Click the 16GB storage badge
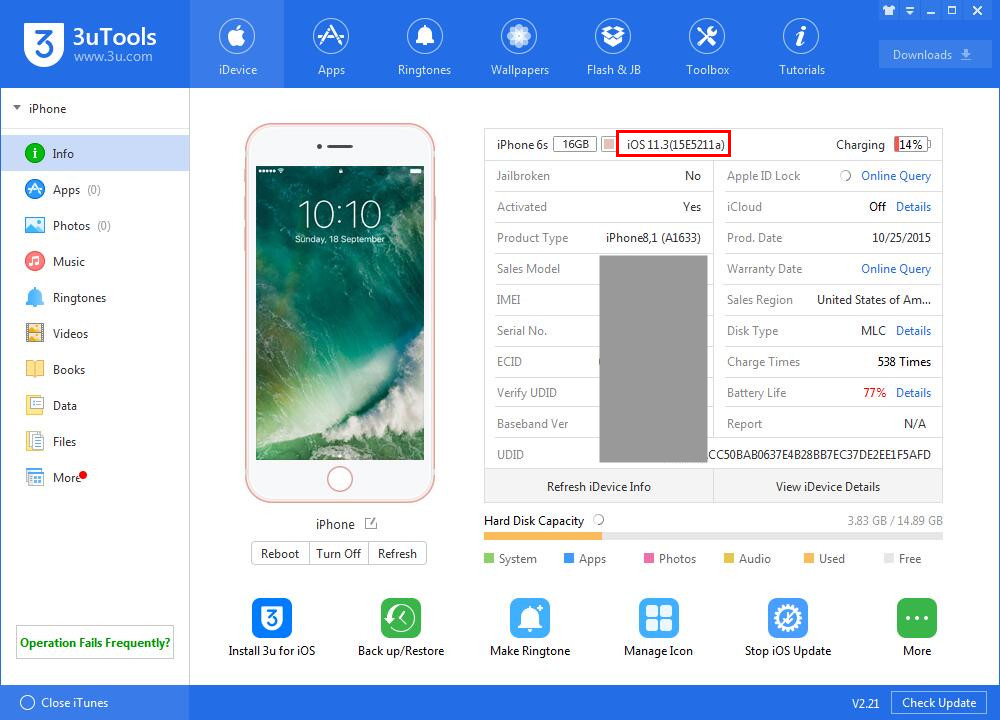 [575, 144]
